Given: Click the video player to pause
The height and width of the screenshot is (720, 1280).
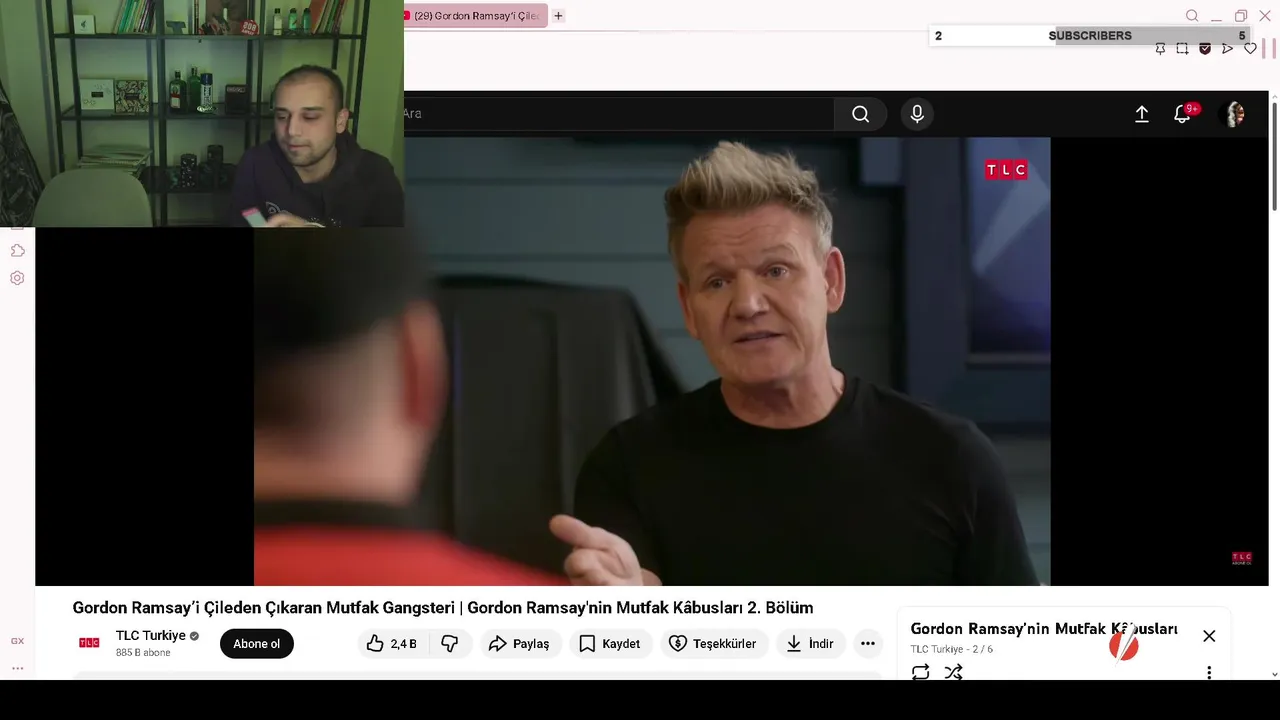Looking at the screenshot, I should point(652,361).
